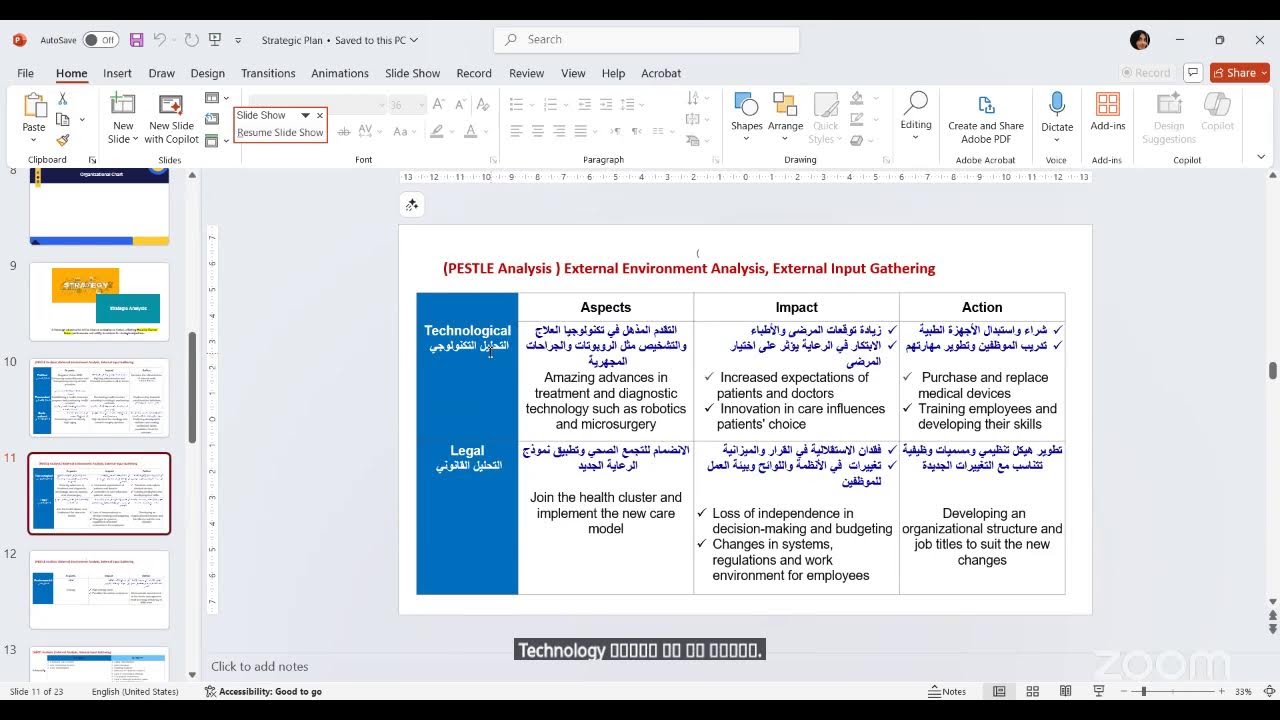Screen dimensions: 1280x720
Task: Toggle the AutoSave switch
Action: click(100, 40)
